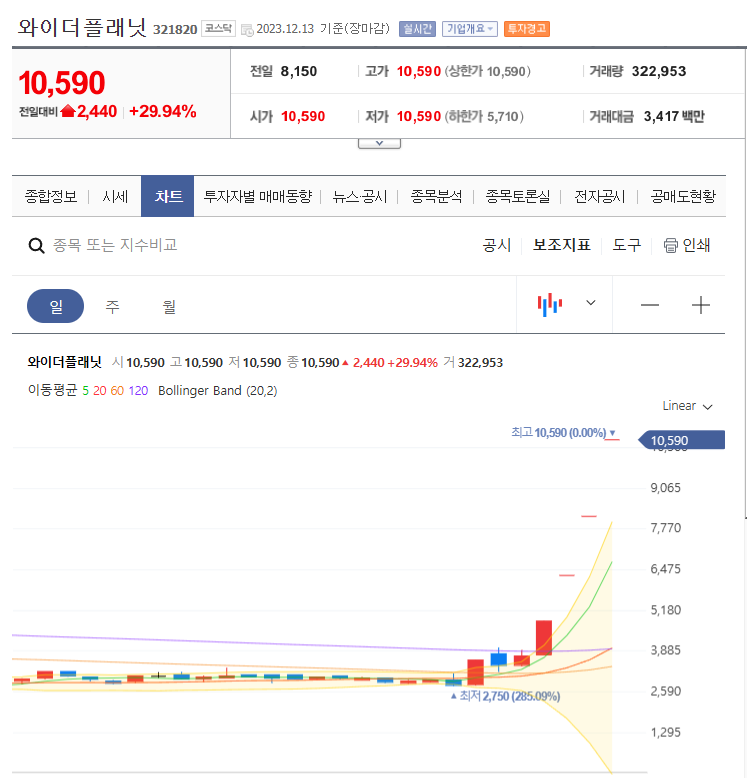Click the 와이더플래닛 stock title

click(x=82, y=27)
